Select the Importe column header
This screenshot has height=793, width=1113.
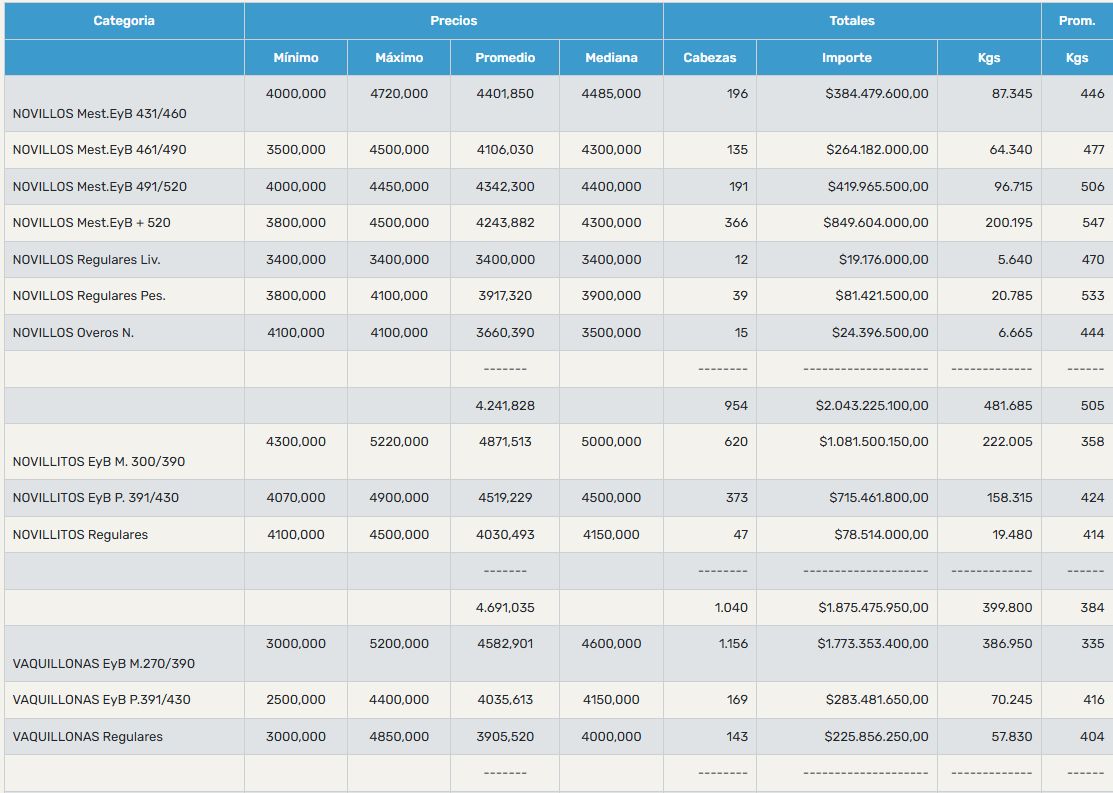coord(847,58)
